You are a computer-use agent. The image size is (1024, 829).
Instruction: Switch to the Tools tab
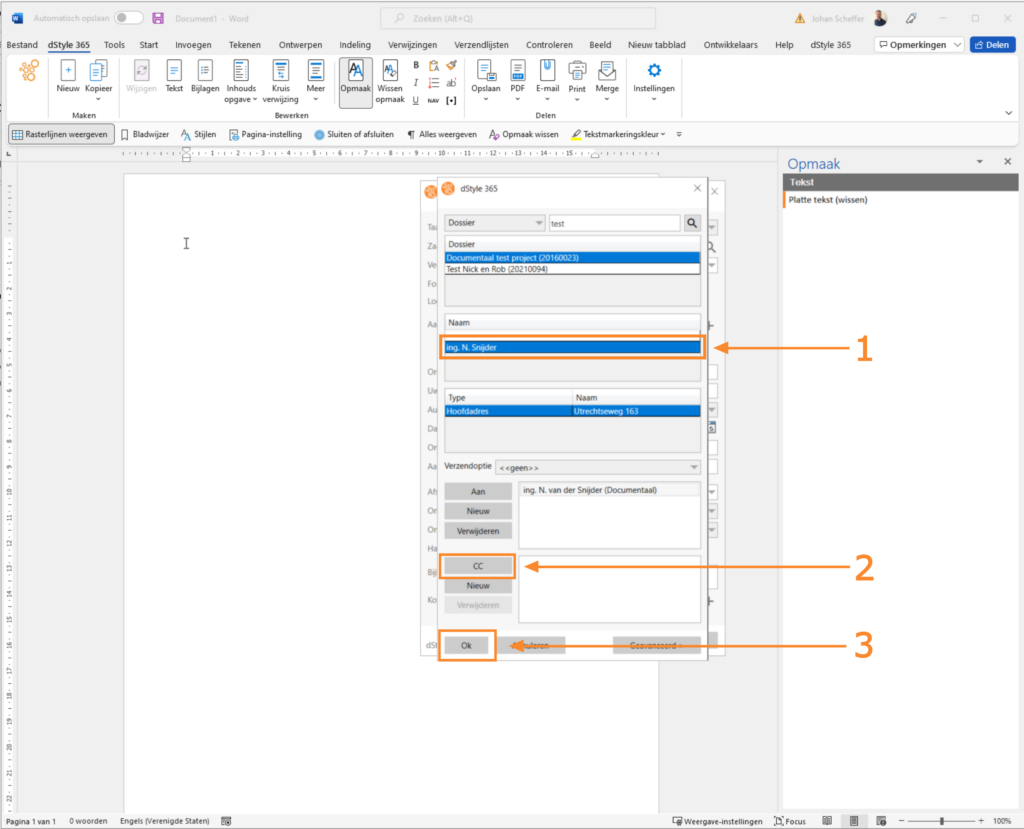114,45
